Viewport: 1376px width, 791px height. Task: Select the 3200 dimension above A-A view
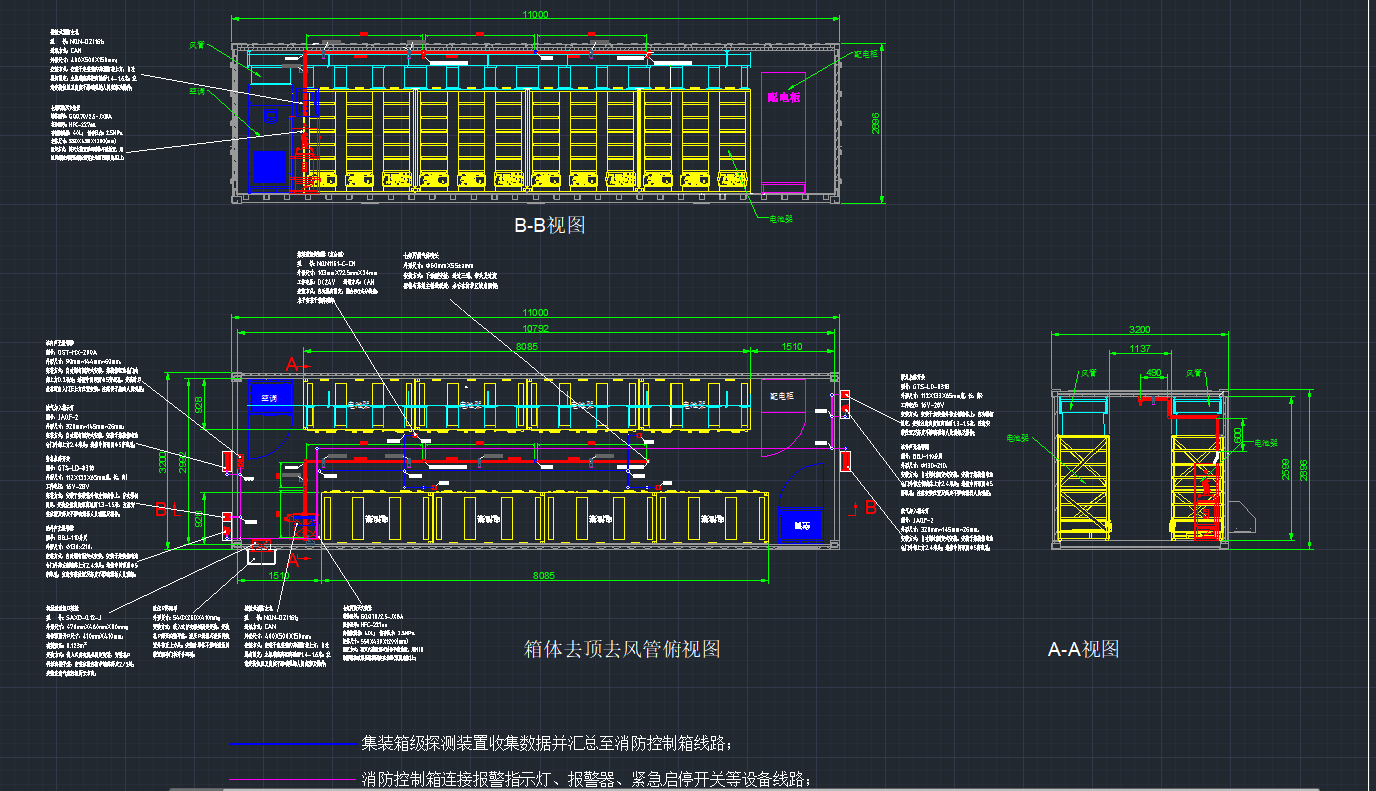1139,329
